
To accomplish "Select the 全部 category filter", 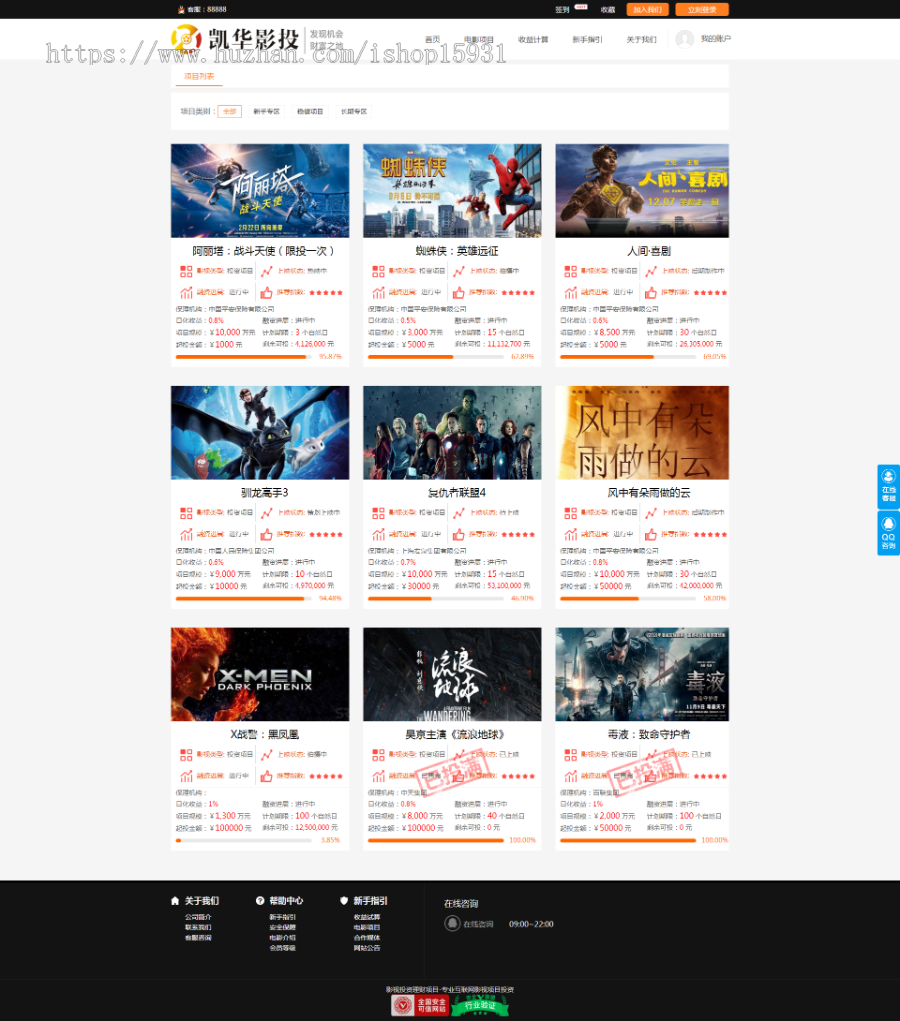I will pos(230,111).
